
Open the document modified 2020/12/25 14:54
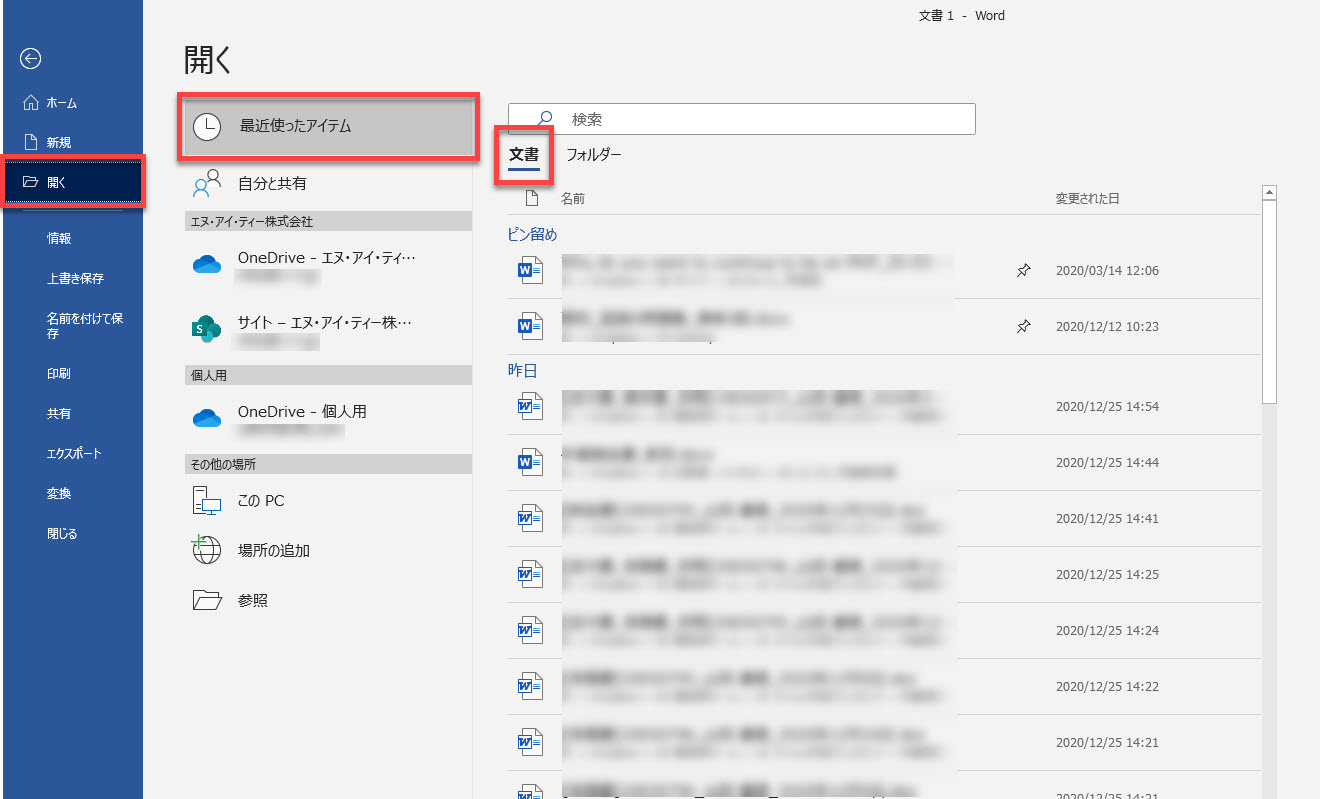750,406
